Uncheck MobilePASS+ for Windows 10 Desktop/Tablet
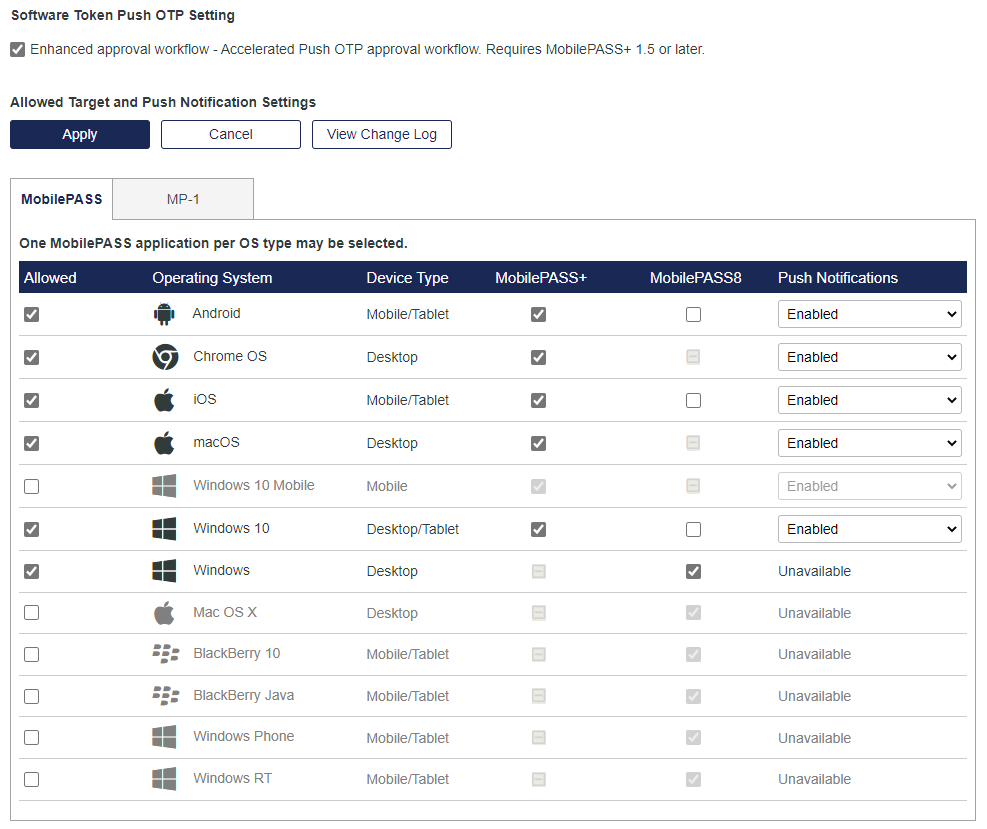 538,529
